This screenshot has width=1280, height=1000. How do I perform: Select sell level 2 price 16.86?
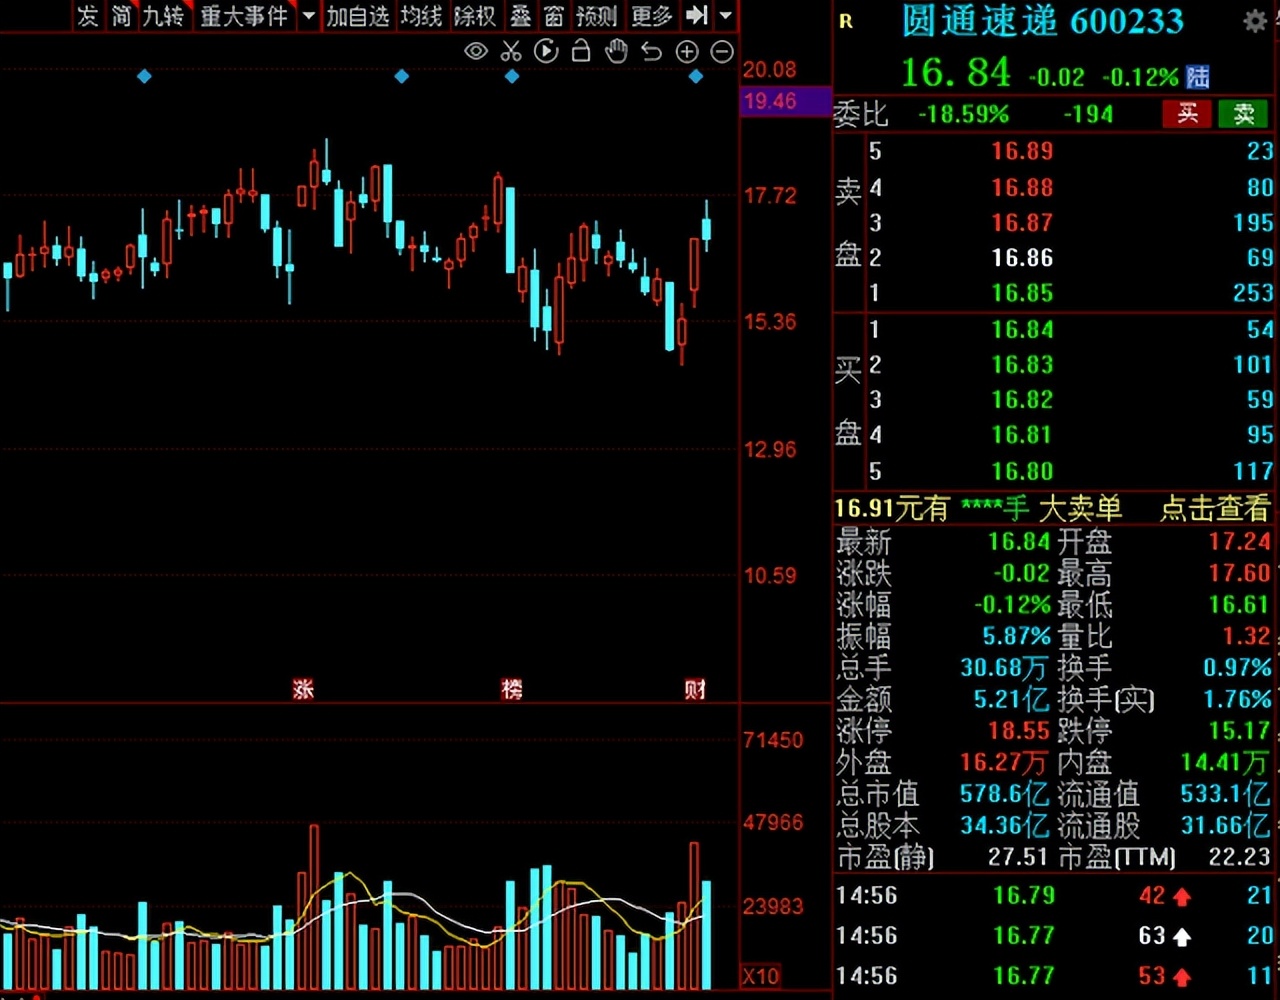point(1022,258)
